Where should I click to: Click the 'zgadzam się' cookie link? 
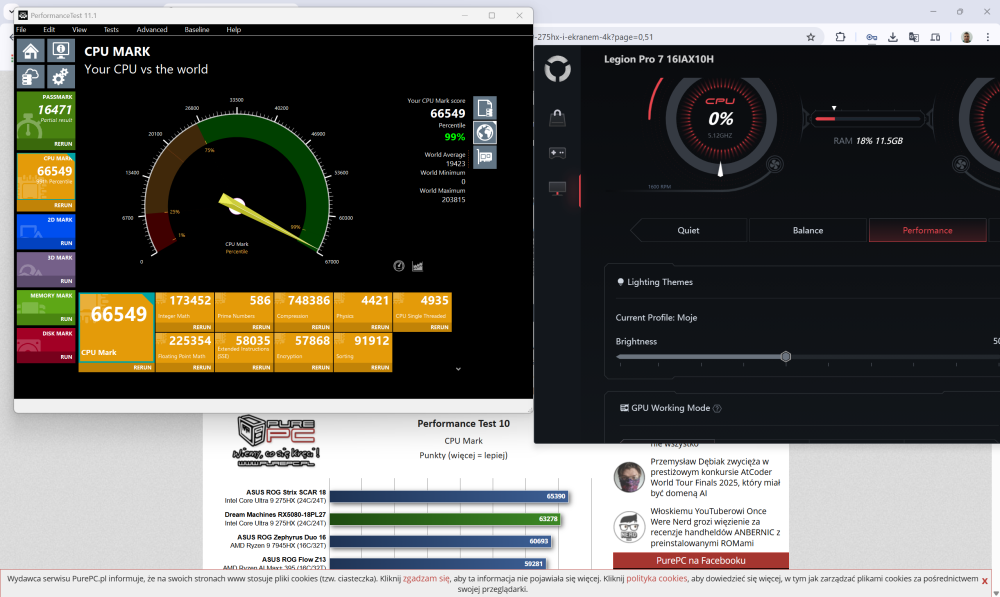pos(426,578)
